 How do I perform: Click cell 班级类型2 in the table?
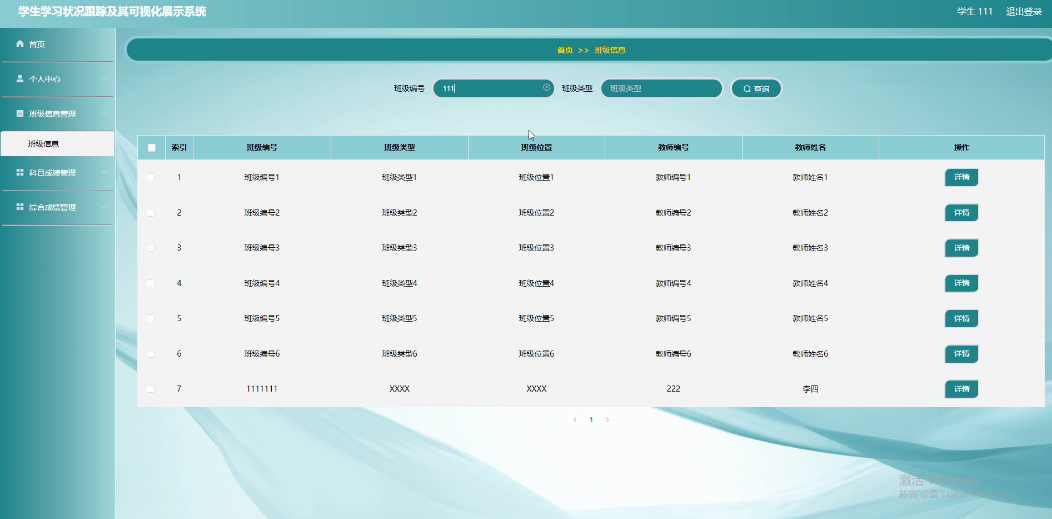click(x=399, y=213)
